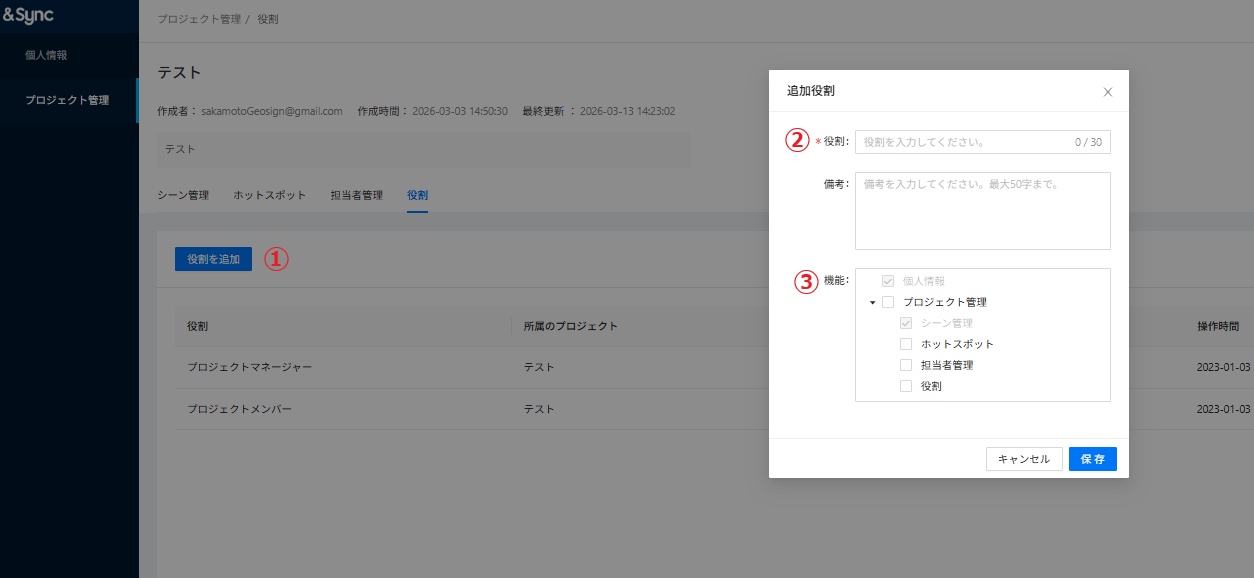Close the 追加役割 dialog with X
Image resolution: width=1254 pixels, height=578 pixels.
click(1107, 92)
